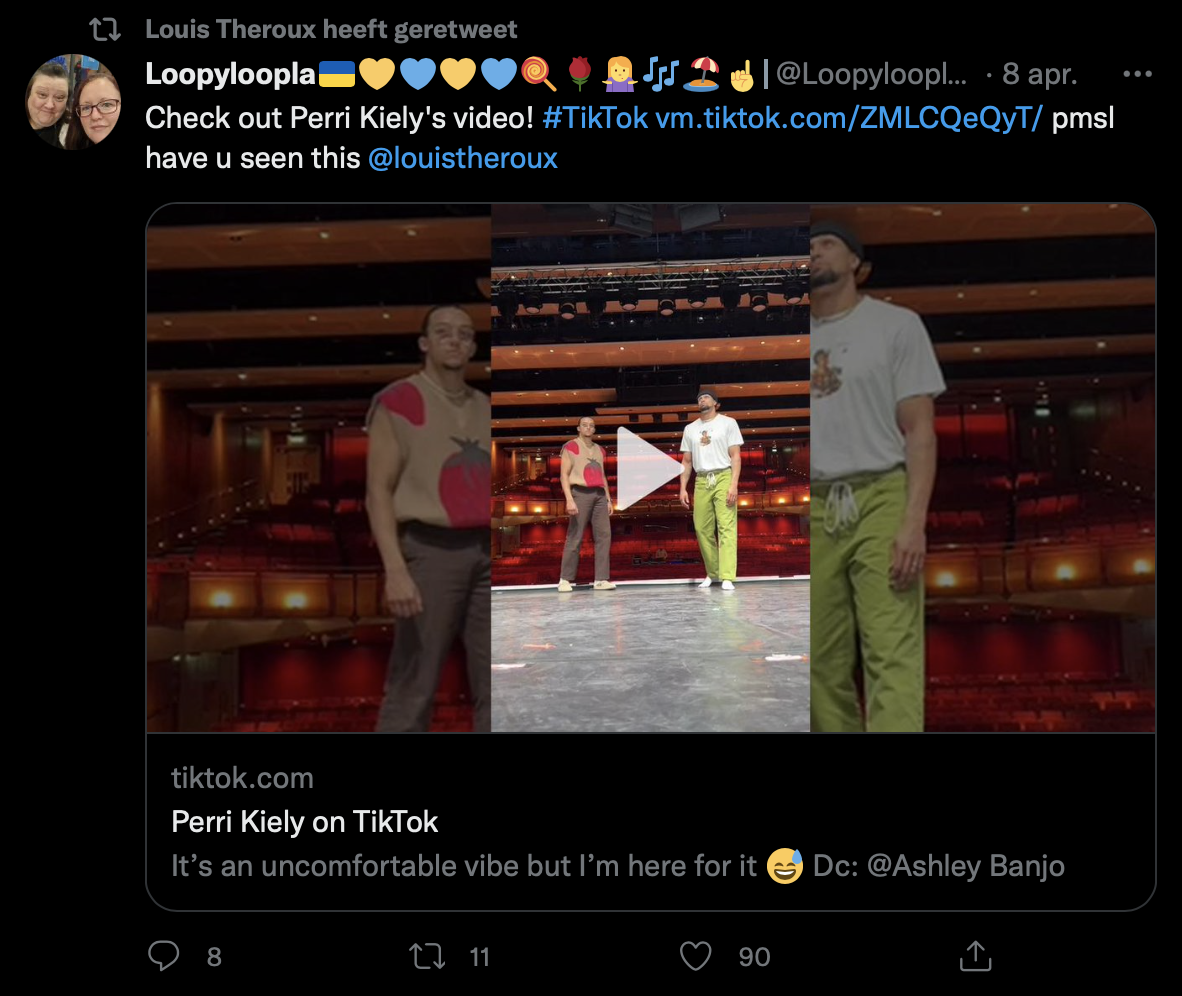Image resolution: width=1182 pixels, height=996 pixels.
Task: Click the retweet count number 11
Action: click(x=480, y=957)
